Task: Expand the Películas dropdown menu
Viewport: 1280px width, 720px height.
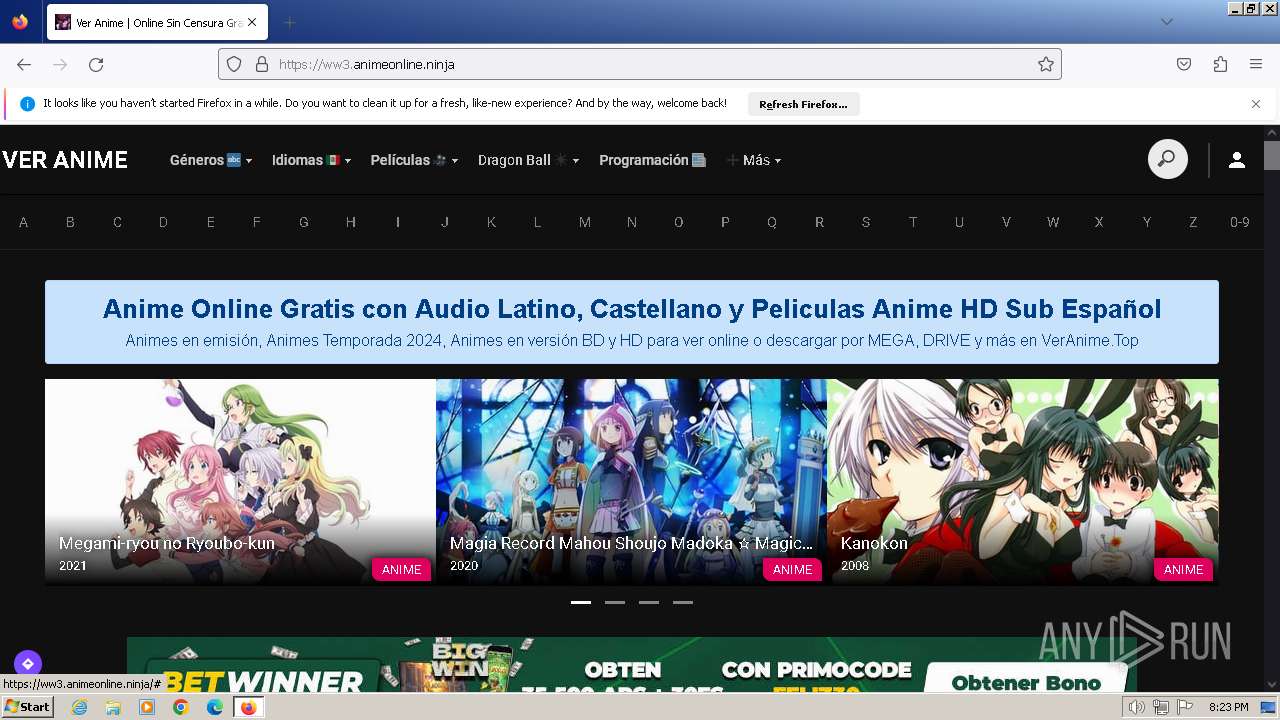Action: [x=414, y=160]
